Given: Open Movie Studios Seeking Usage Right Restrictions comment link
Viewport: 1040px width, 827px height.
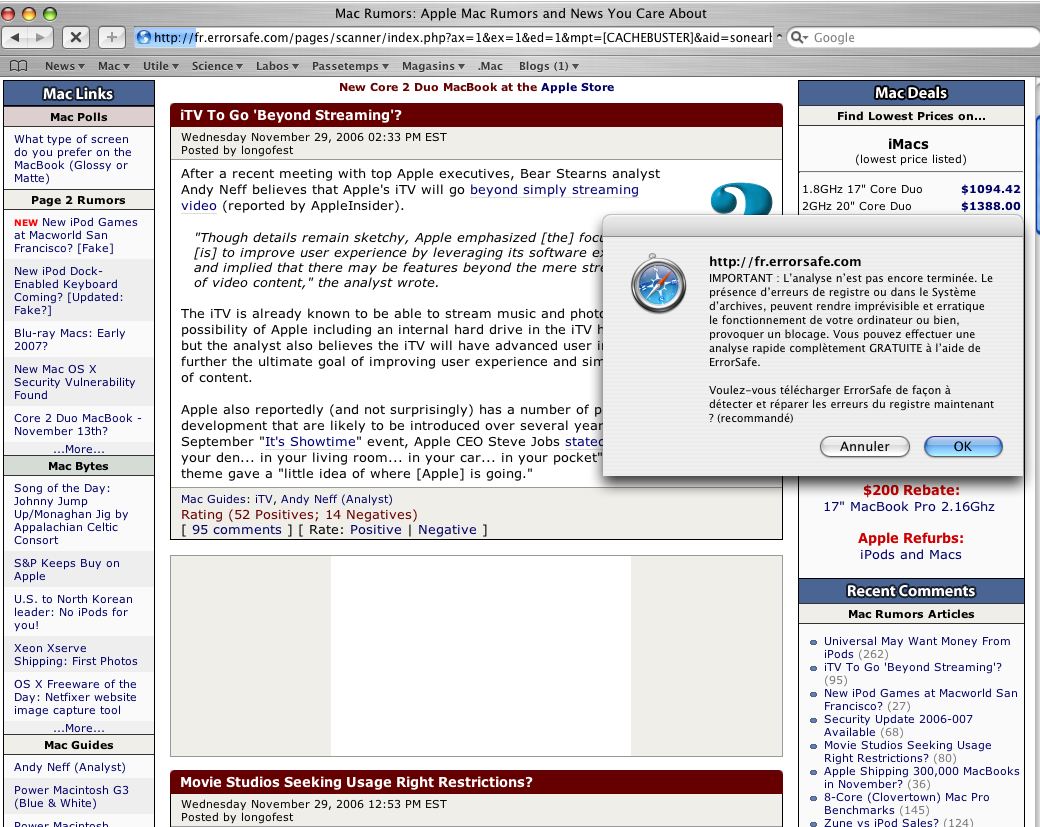Looking at the screenshot, I should [907, 751].
